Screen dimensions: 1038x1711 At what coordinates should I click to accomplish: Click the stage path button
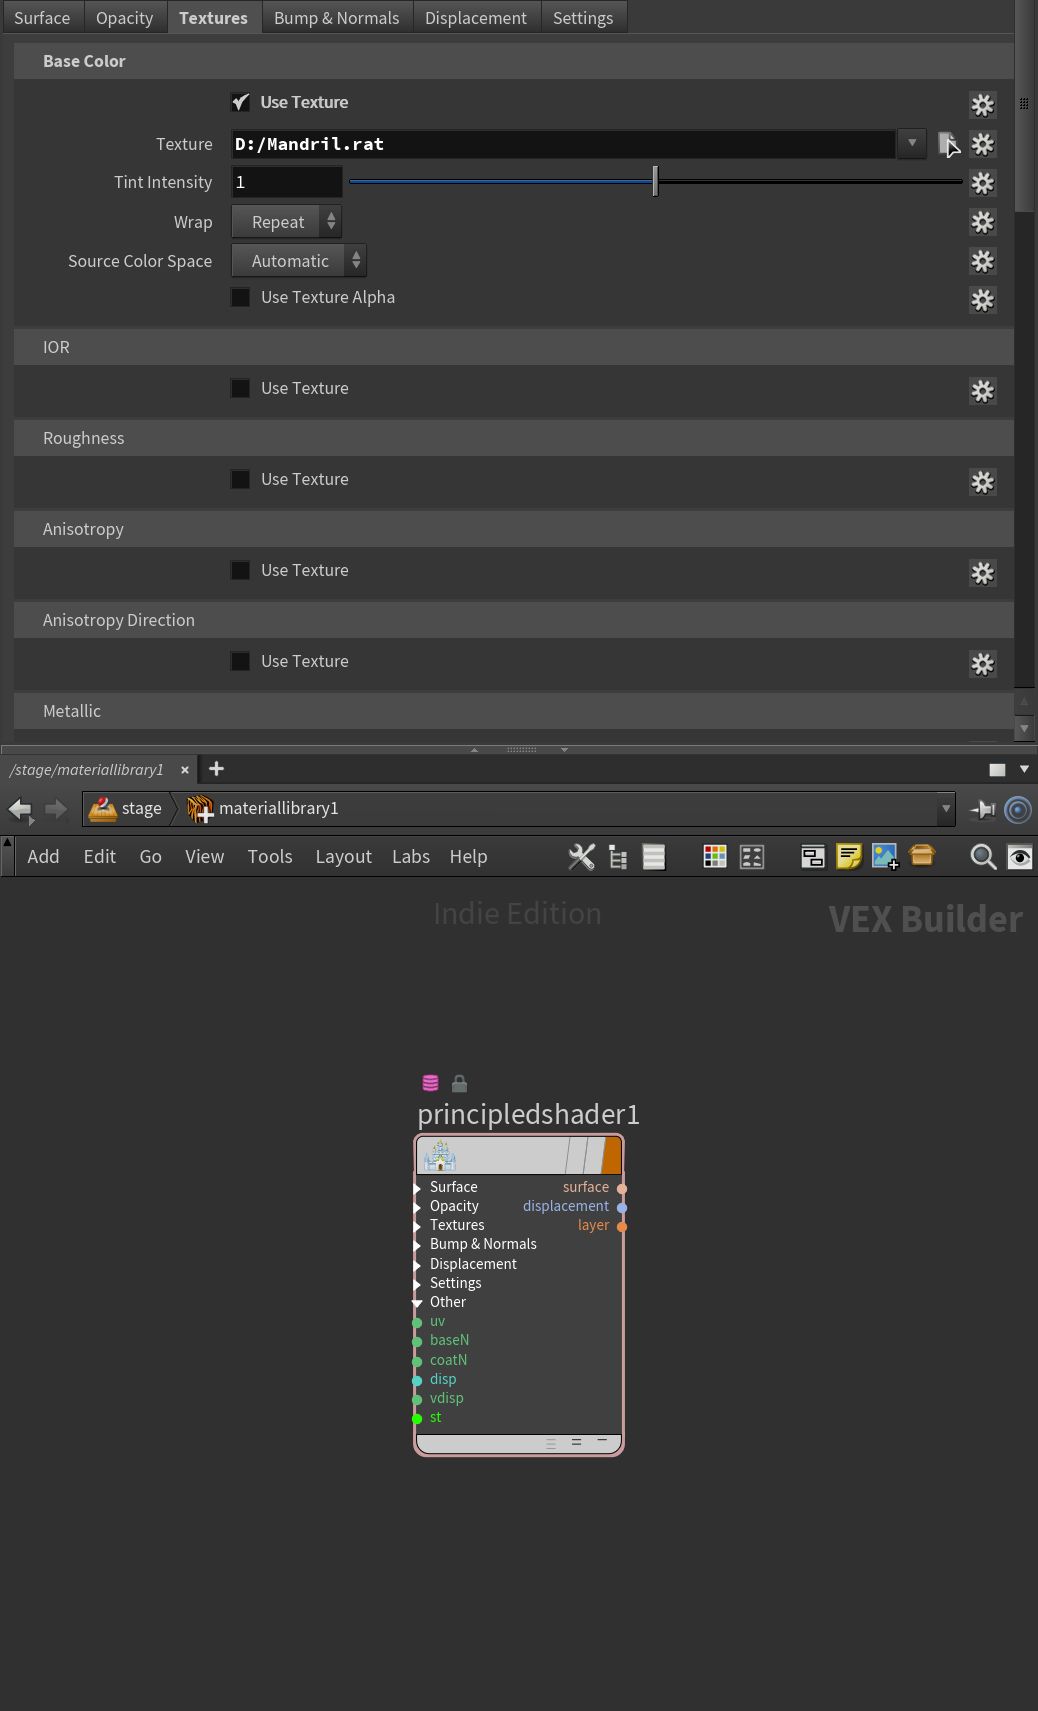coord(126,809)
